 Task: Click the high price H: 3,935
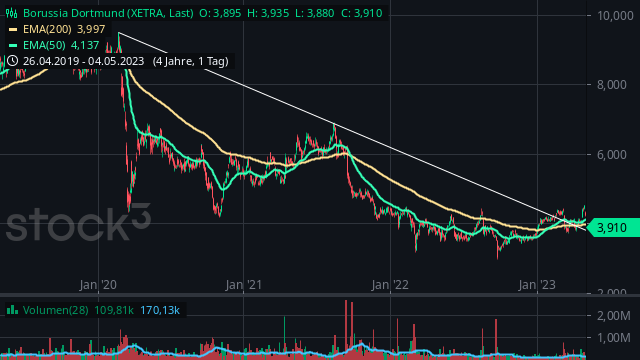pos(268,13)
